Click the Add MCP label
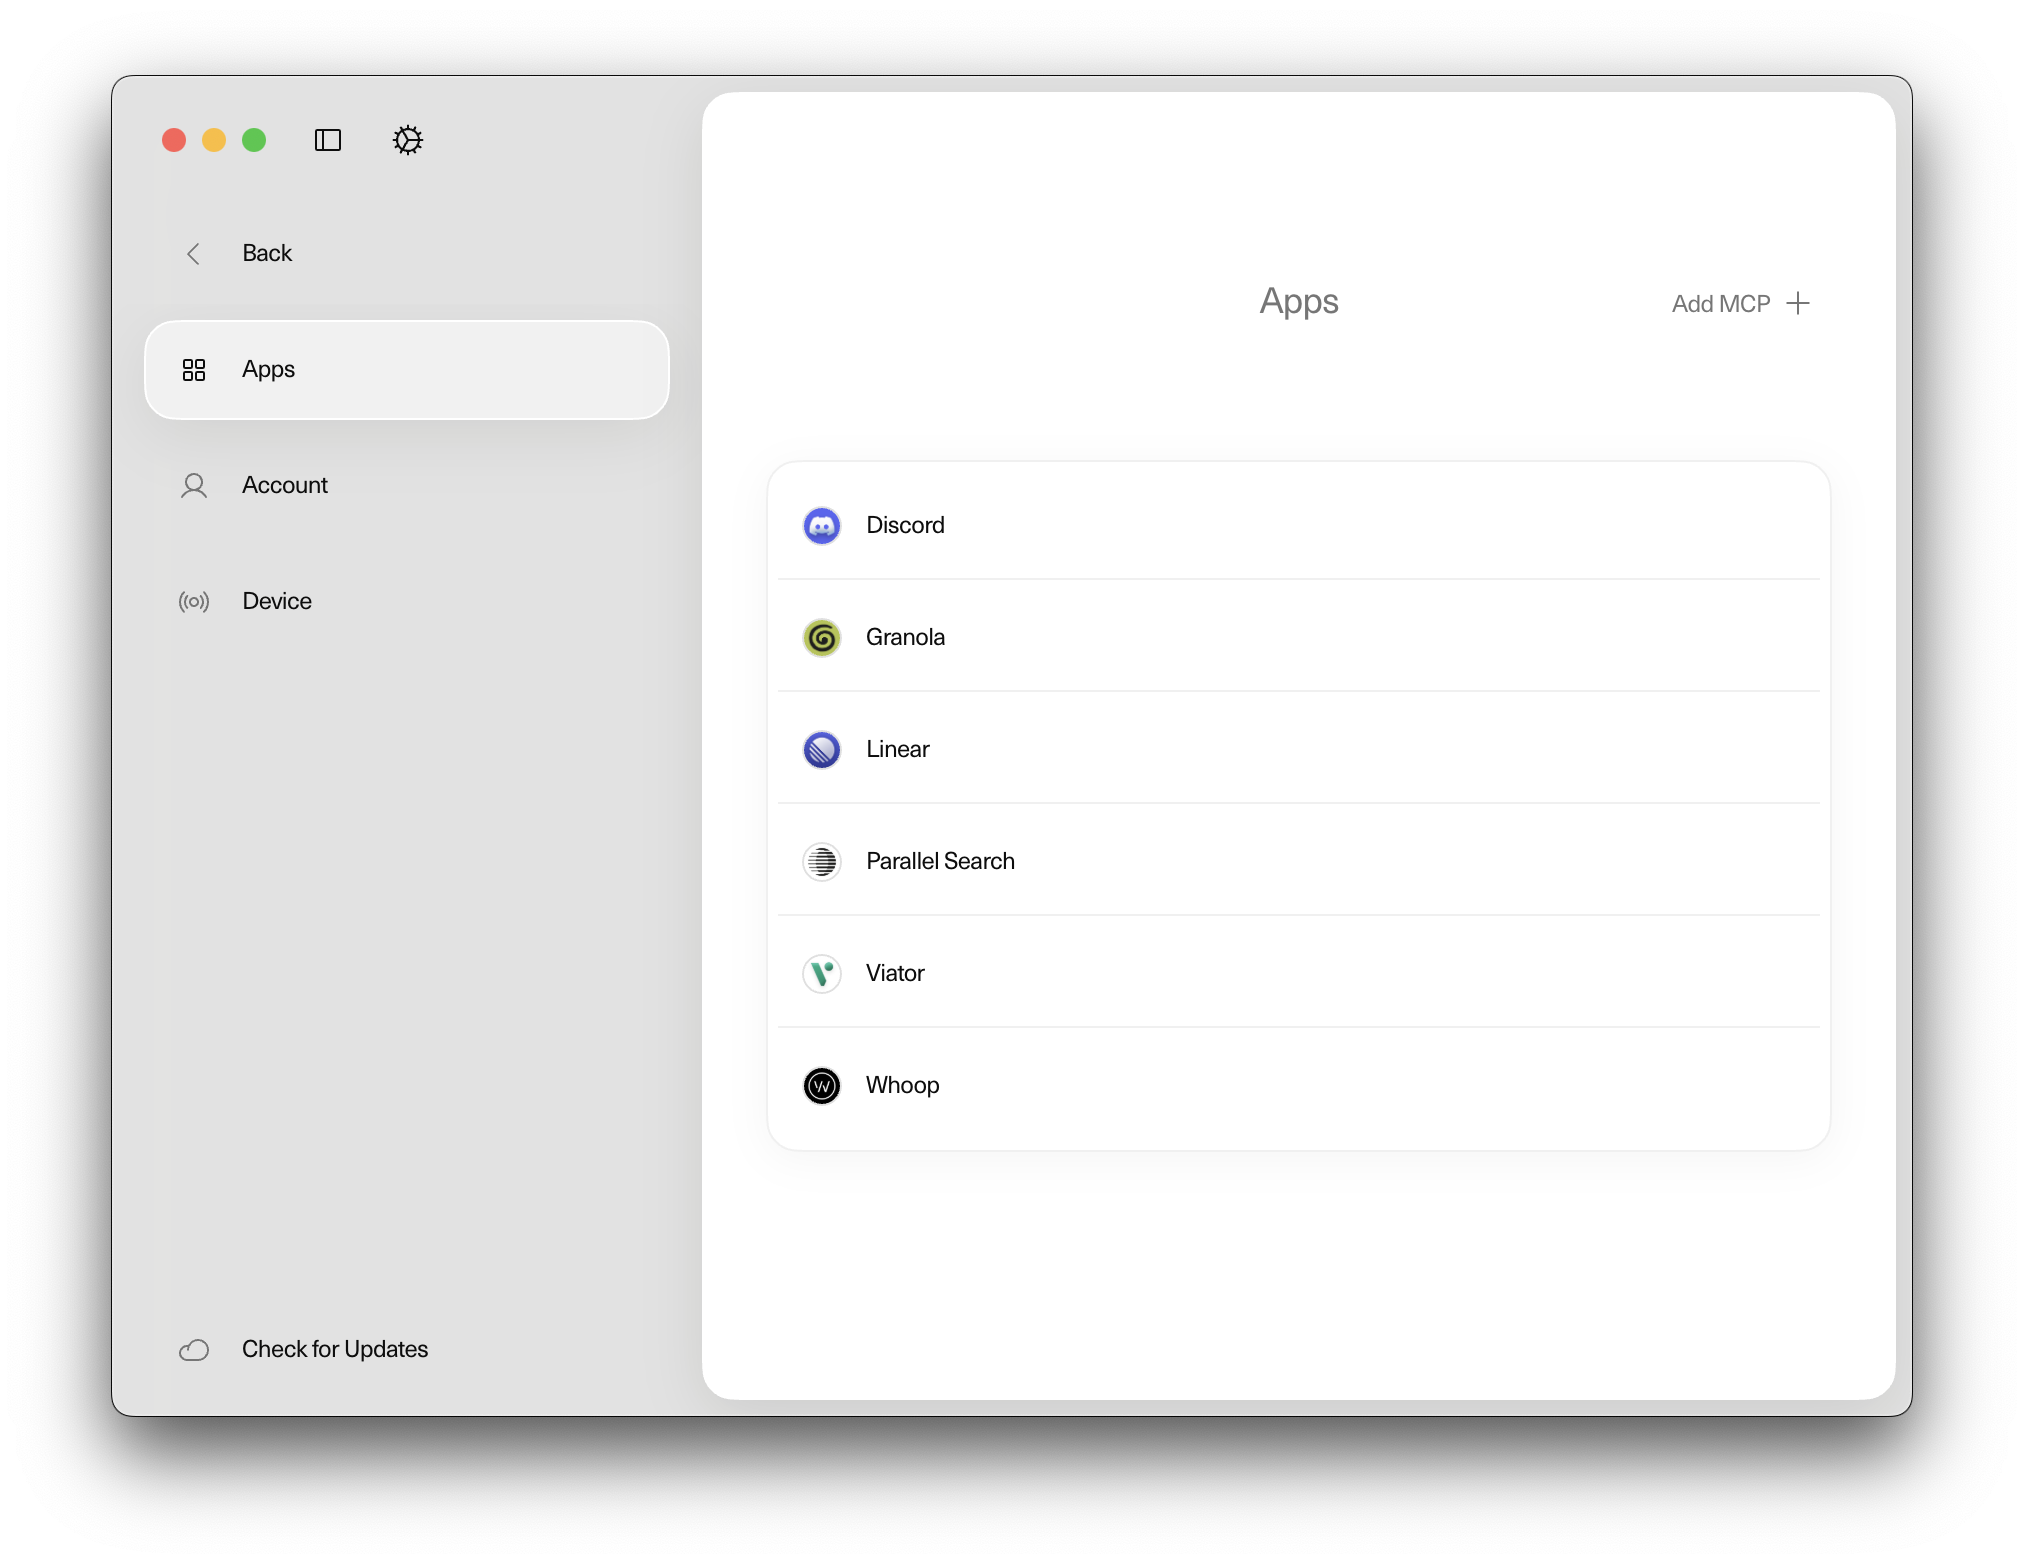 coord(1721,304)
